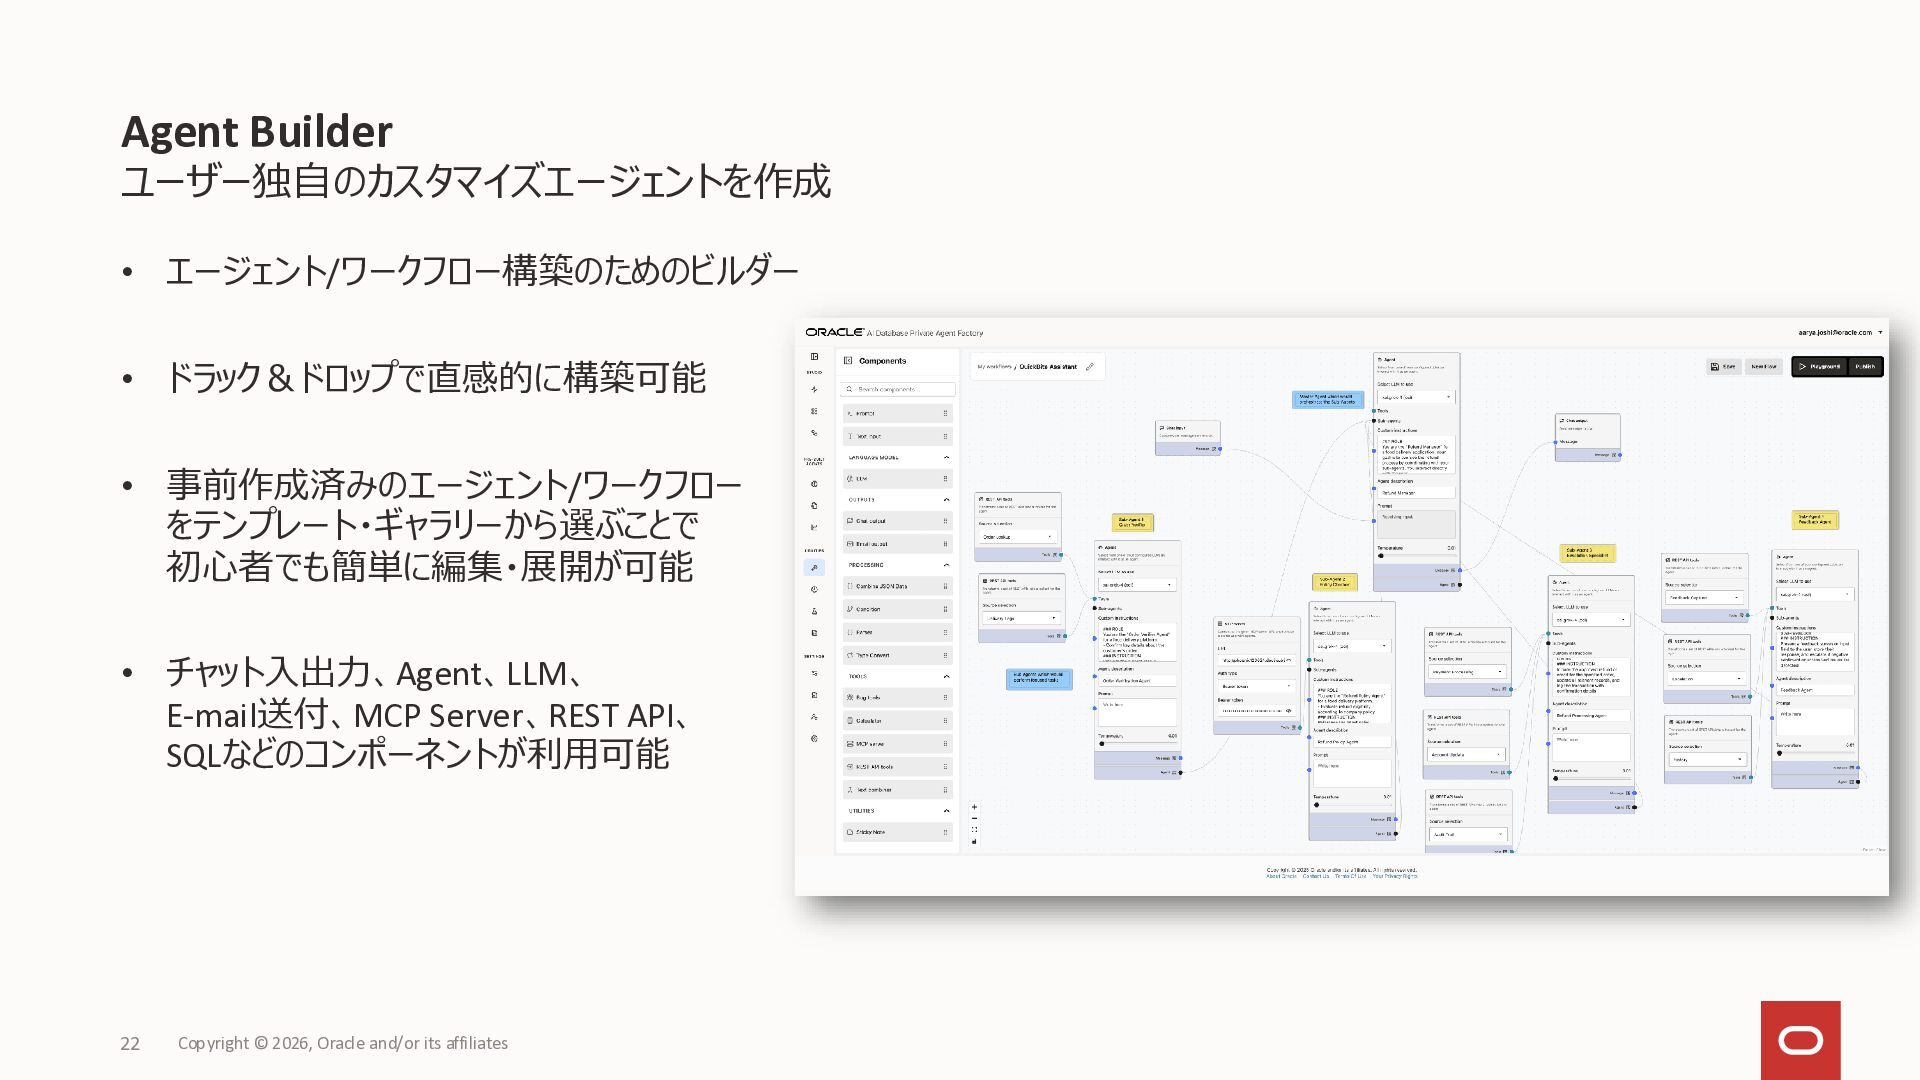The height and width of the screenshot is (1080, 1920).
Task: Click the My workflows breadcrumb link
Action: (x=994, y=367)
